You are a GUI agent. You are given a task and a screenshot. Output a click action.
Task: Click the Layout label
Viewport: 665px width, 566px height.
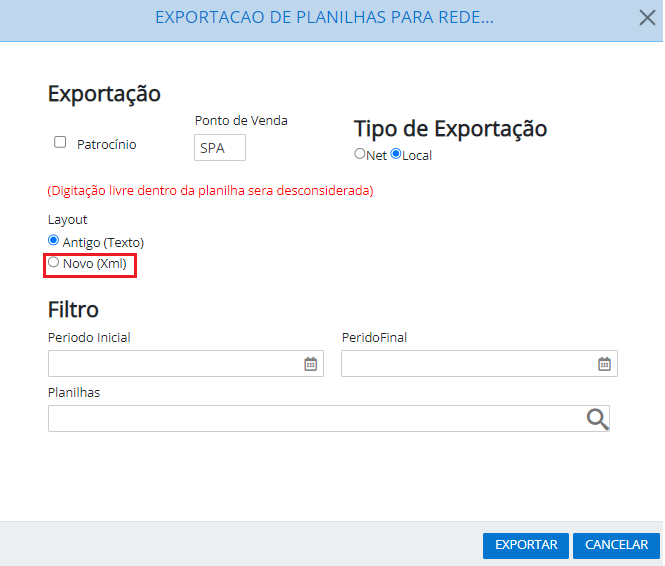pos(67,220)
